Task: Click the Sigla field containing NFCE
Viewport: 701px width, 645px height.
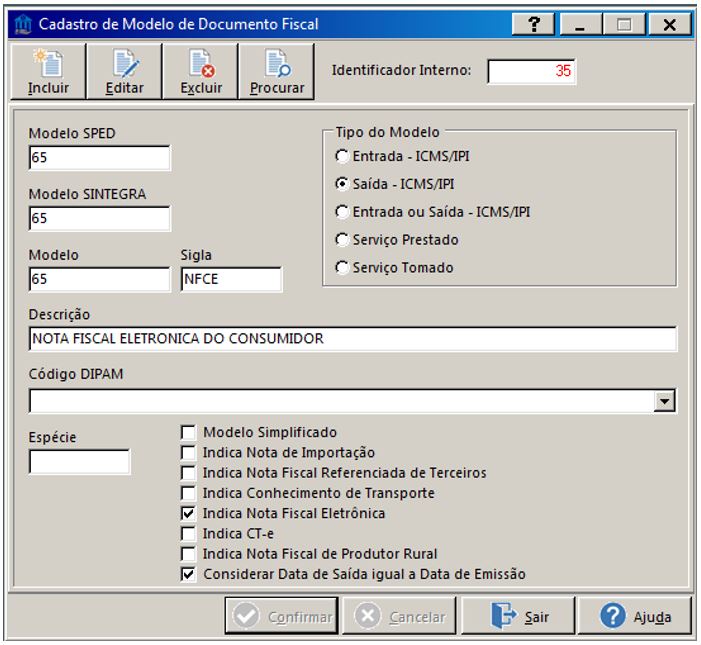Action: (x=231, y=279)
